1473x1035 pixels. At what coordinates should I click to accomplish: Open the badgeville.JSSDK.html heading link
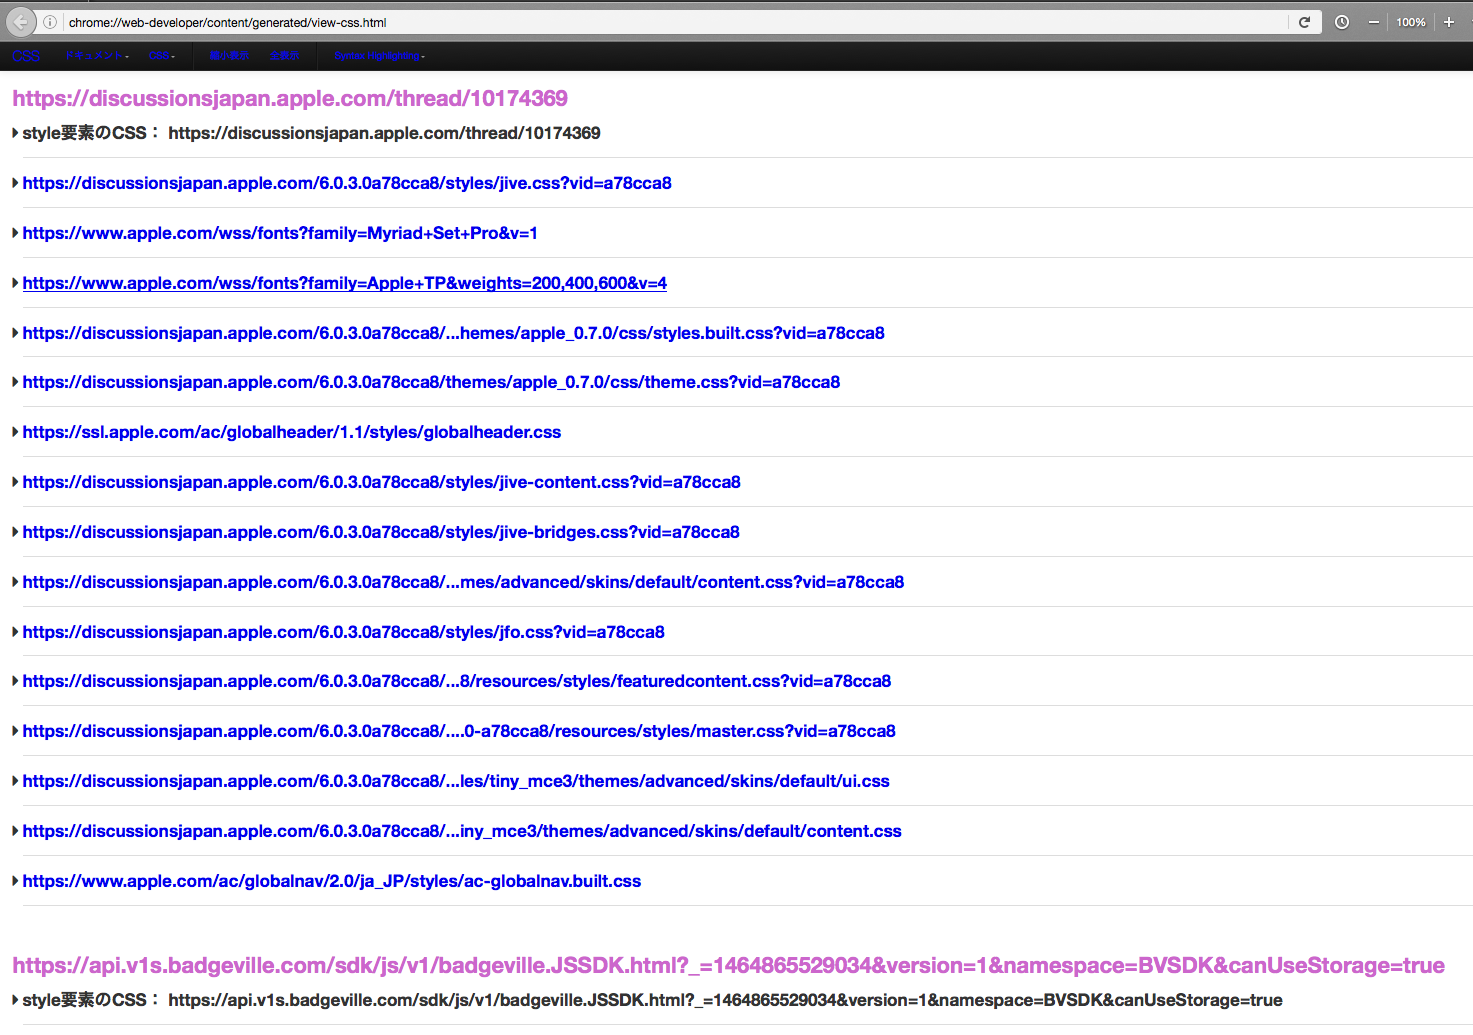(x=728, y=965)
